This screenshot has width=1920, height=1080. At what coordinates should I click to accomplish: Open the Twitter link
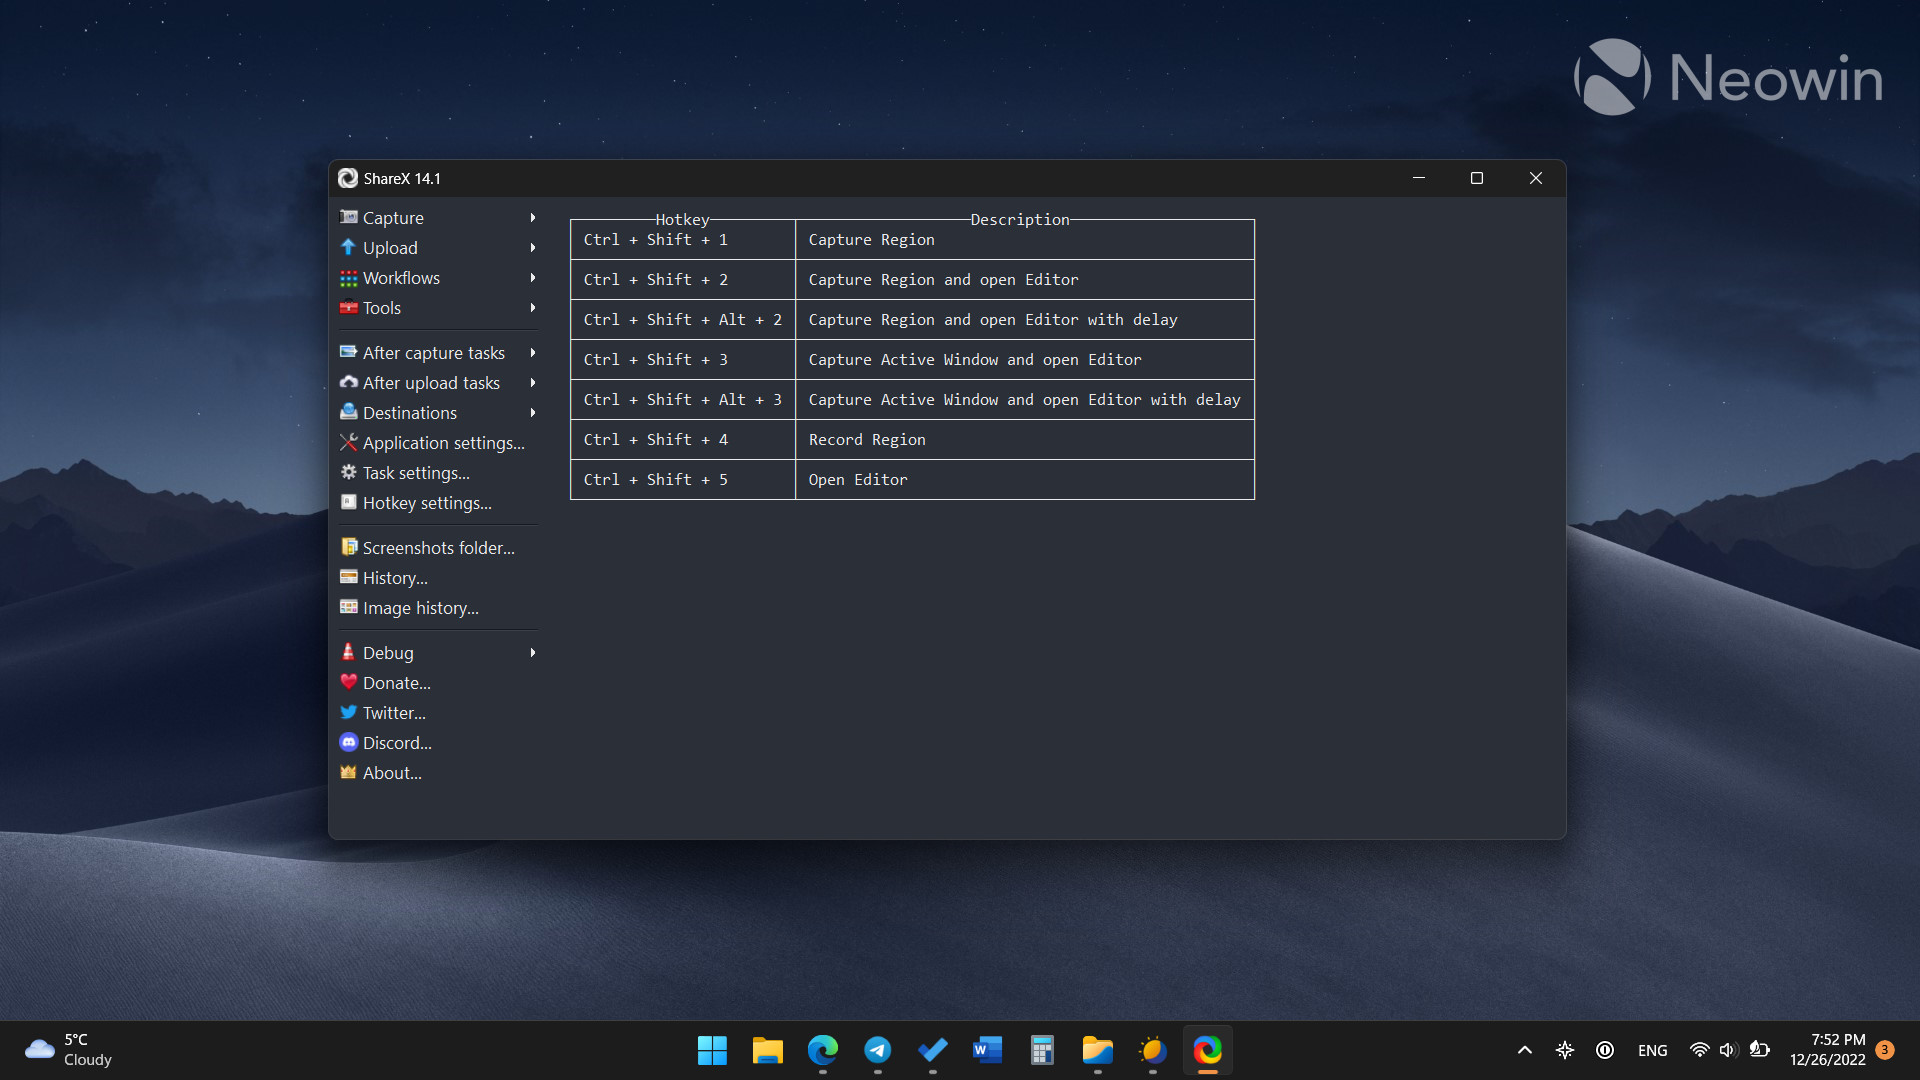point(438,713)
